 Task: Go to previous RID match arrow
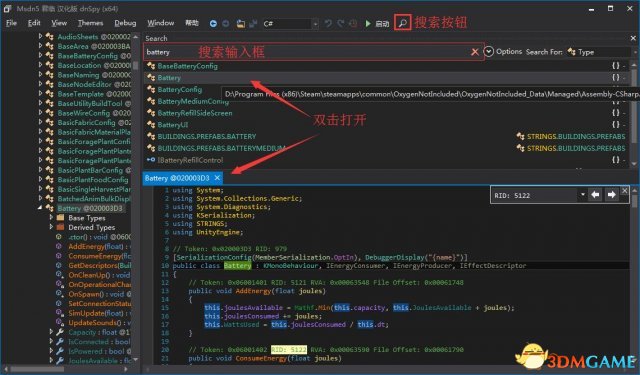[595, 195]
